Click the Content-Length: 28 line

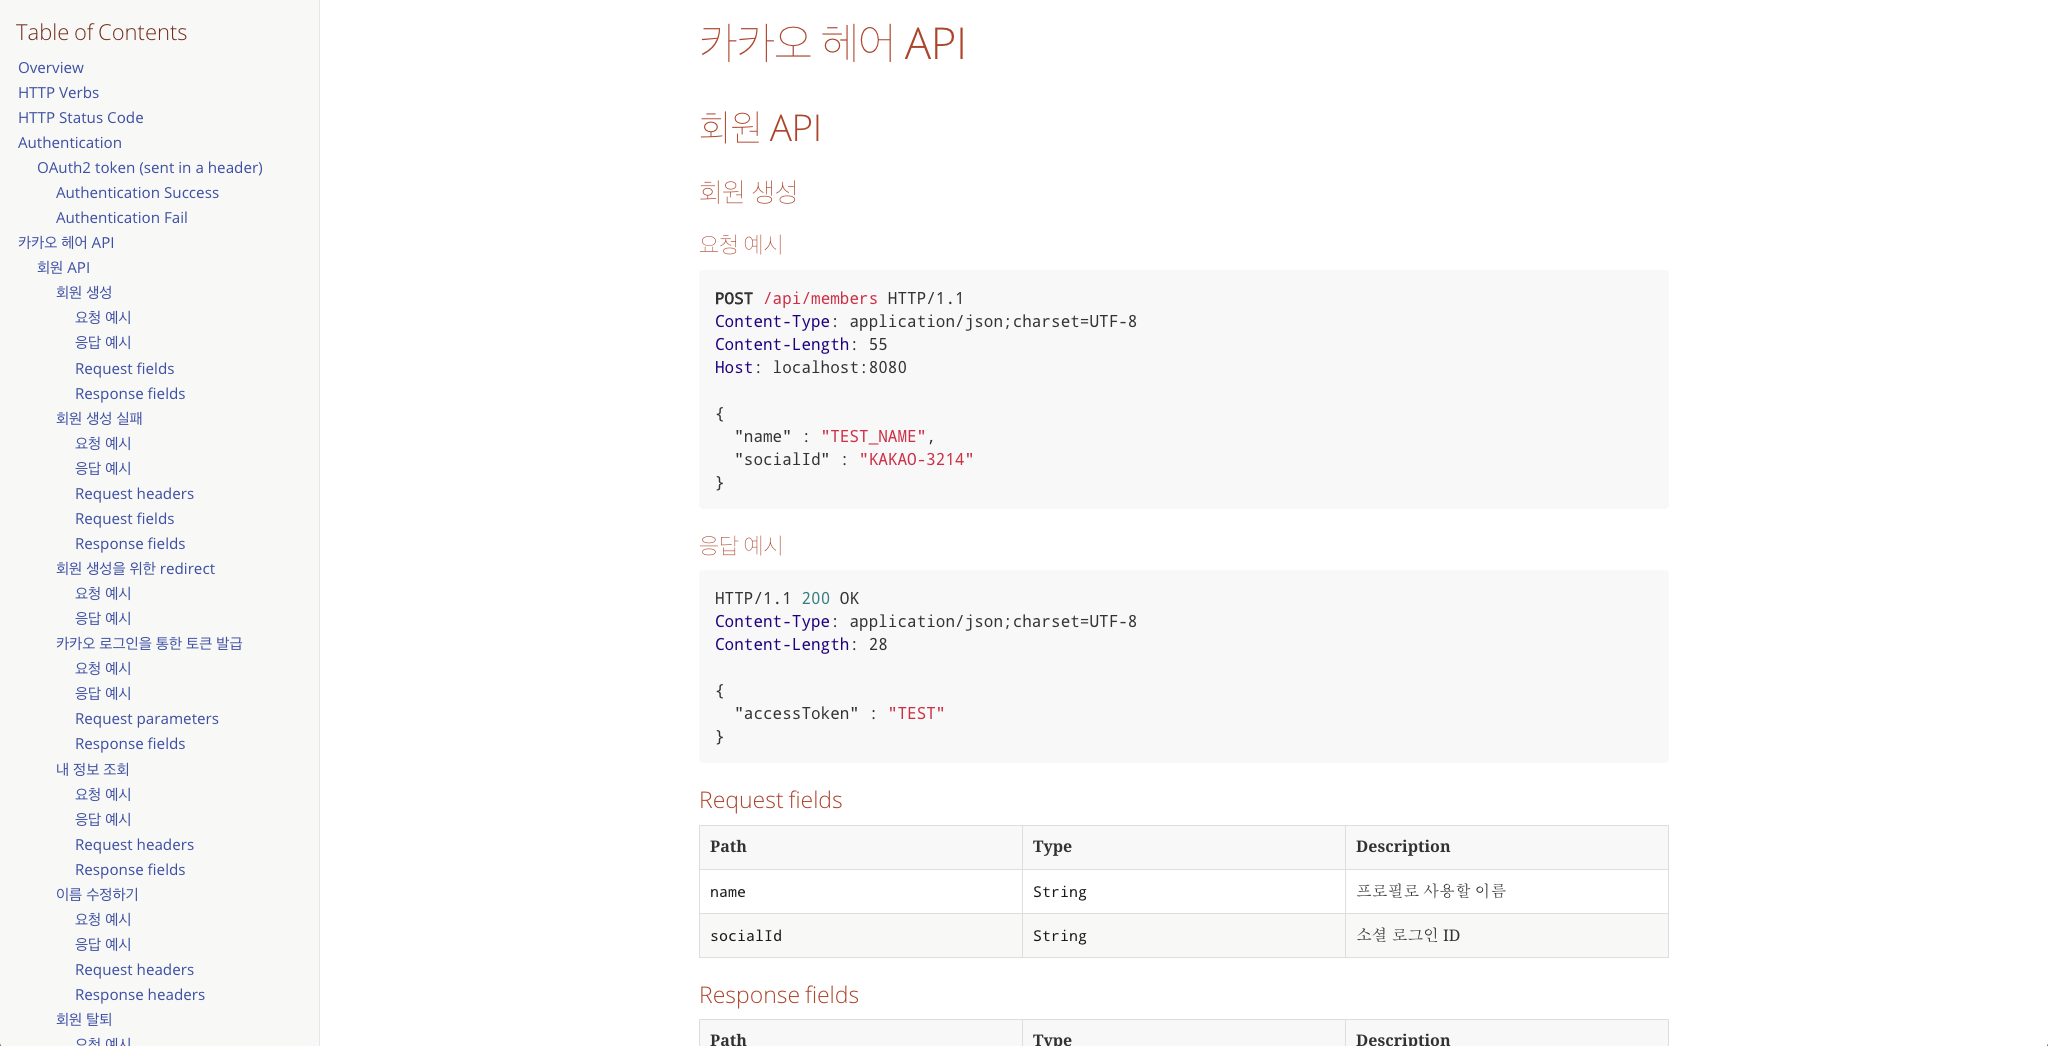tap(801, 644)
